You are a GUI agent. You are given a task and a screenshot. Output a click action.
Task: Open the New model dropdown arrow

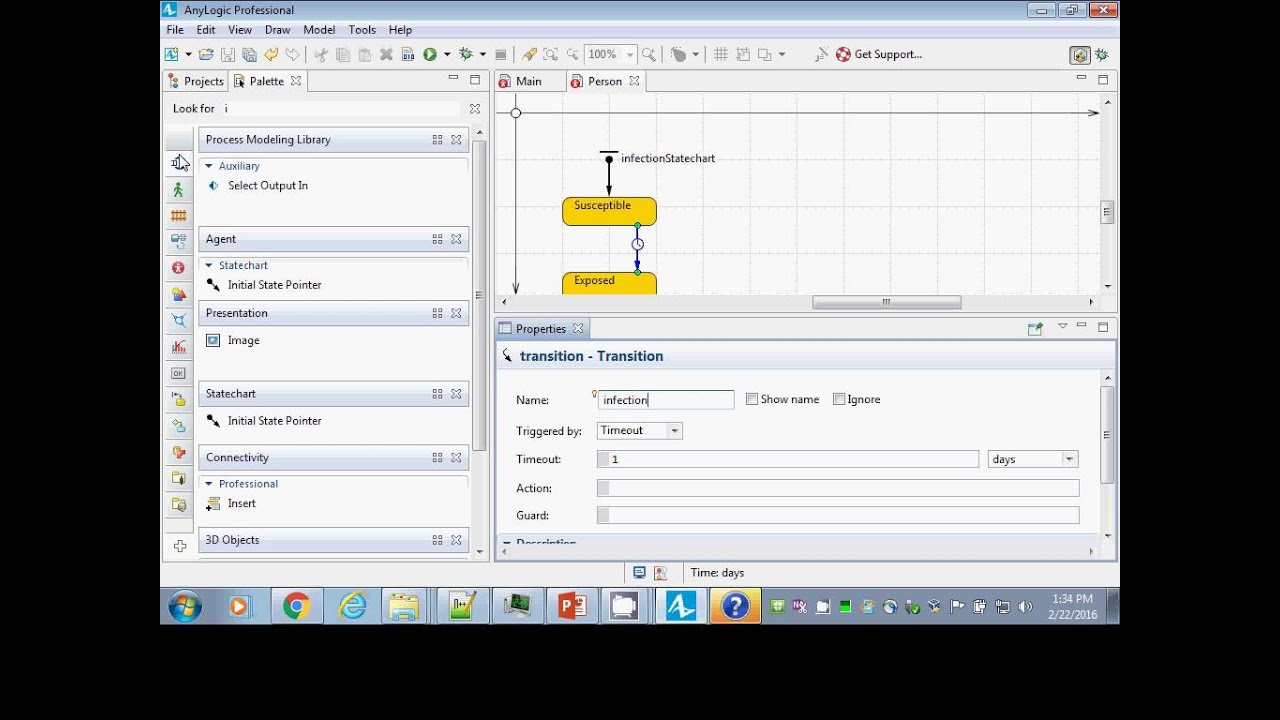click(188, 54)
